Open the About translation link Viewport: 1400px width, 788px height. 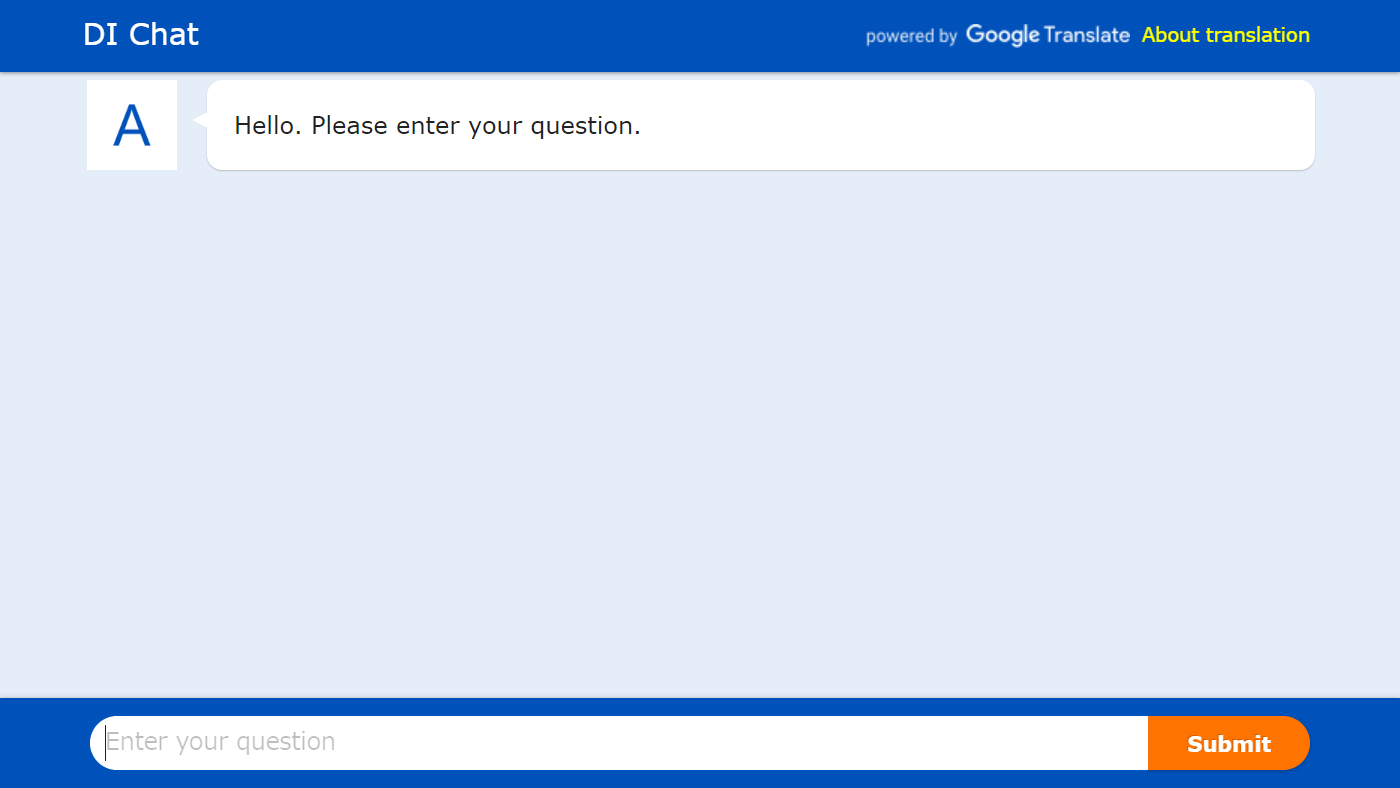point(1225,35)
